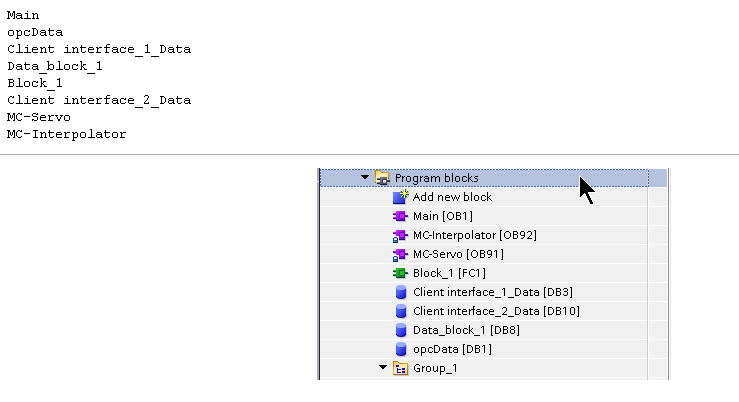Collapse the Group_1 tree node arrow
This screenshot has height=402, width=739.
(383, 368)
